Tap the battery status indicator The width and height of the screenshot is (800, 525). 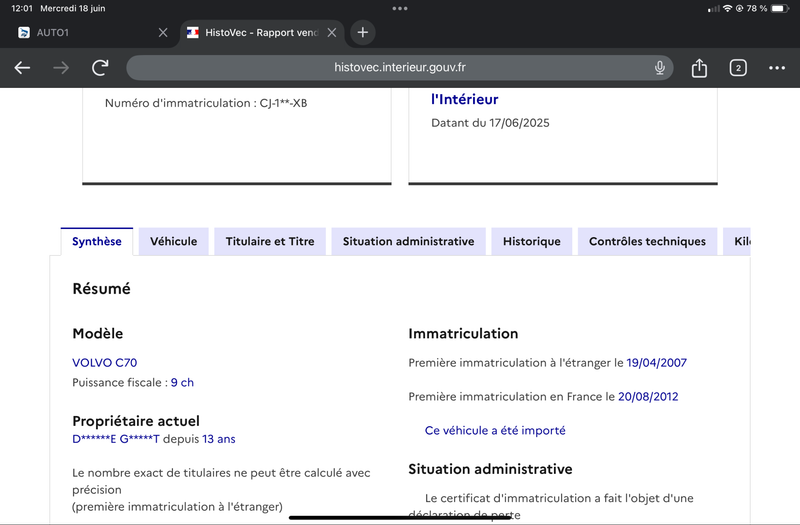(780, 8)
